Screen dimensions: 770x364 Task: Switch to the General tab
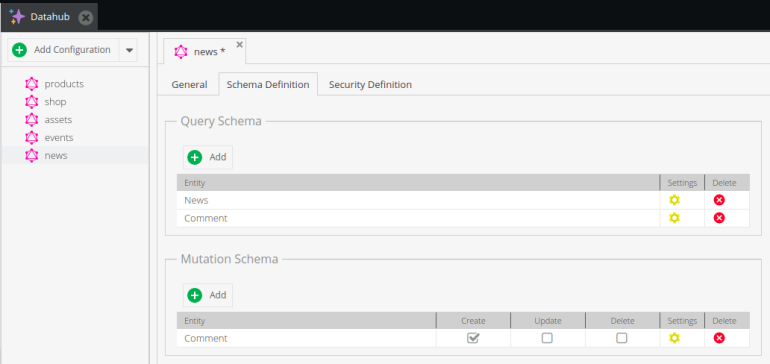click(189, 84)
